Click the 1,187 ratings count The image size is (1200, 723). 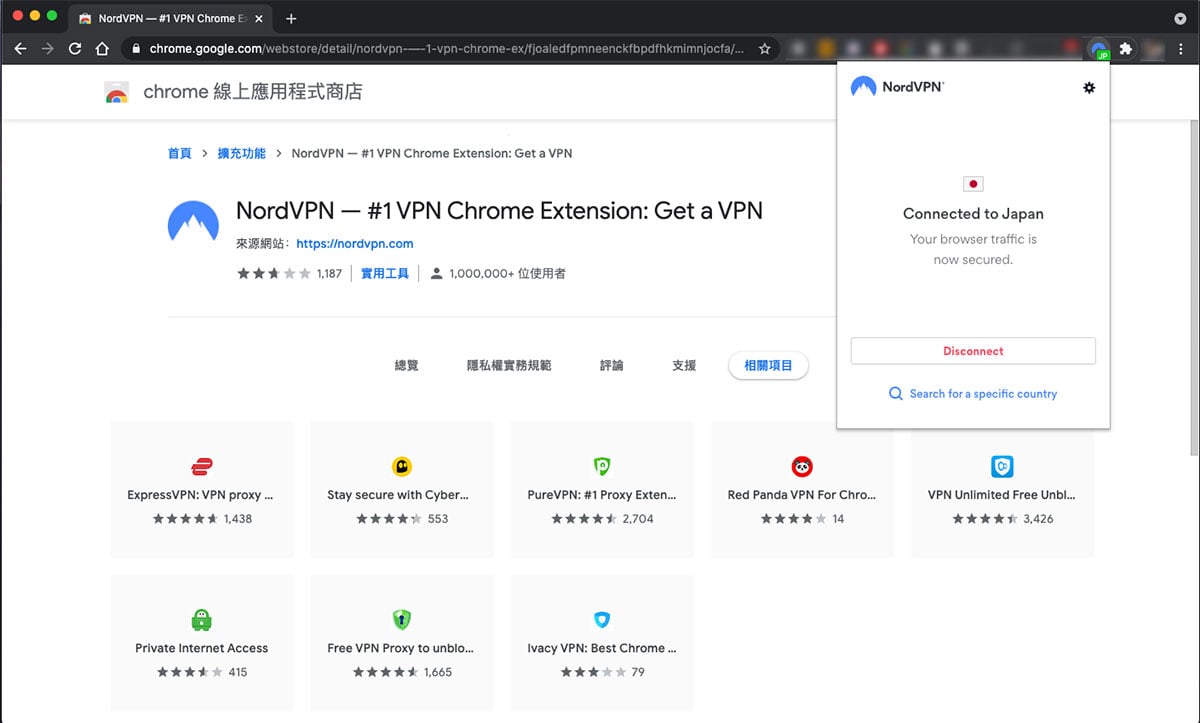(329, 273)
